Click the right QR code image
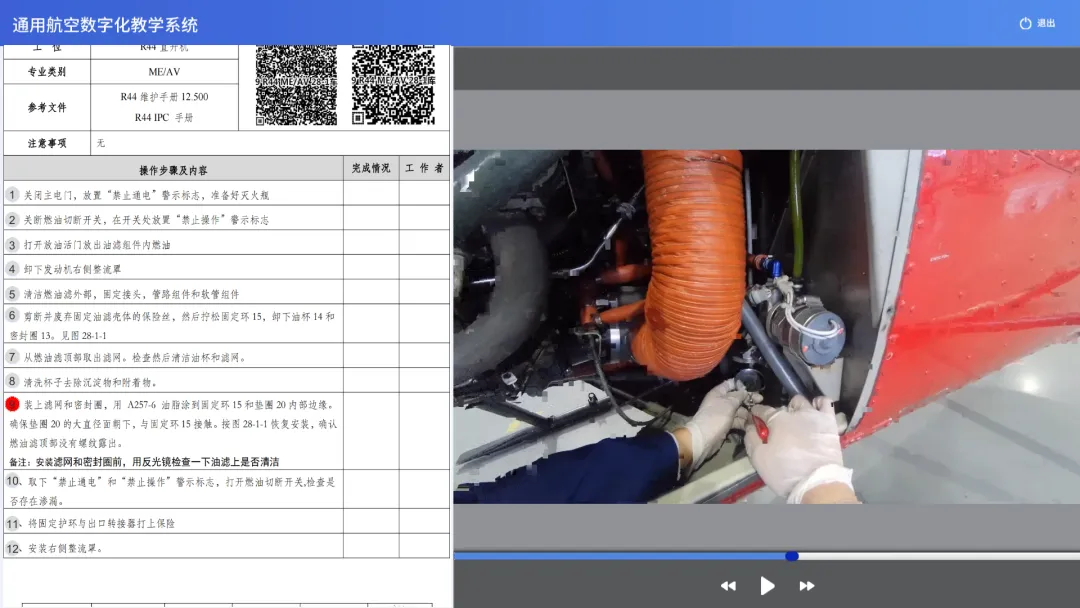 point(392,86)
